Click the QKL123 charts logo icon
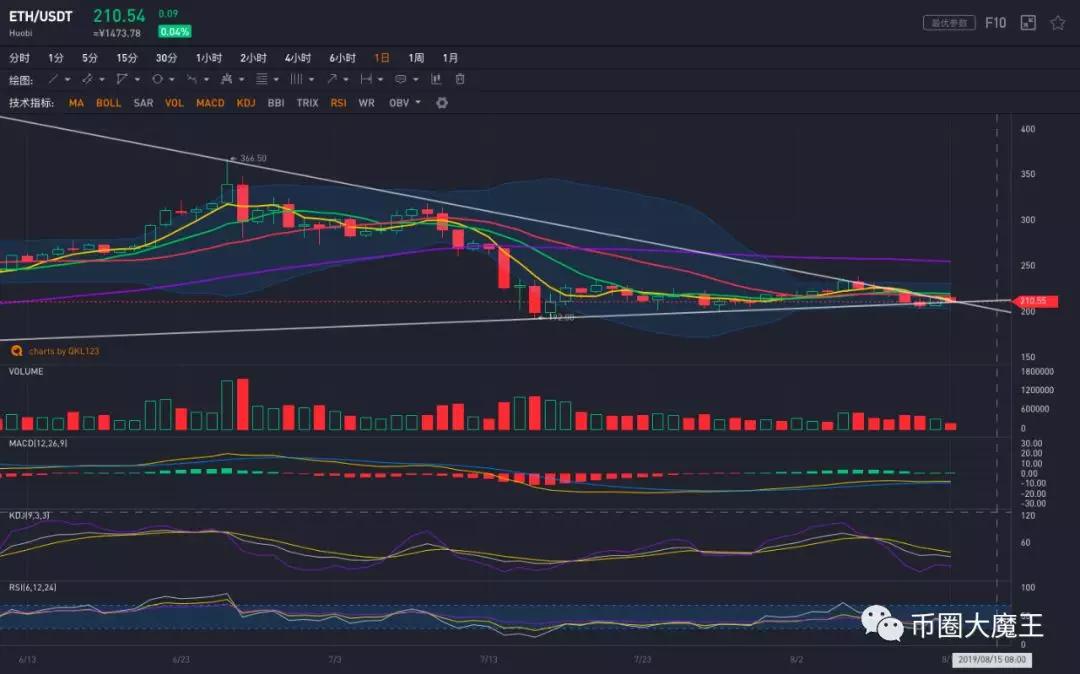1080x674 pixels. (17, 351)
